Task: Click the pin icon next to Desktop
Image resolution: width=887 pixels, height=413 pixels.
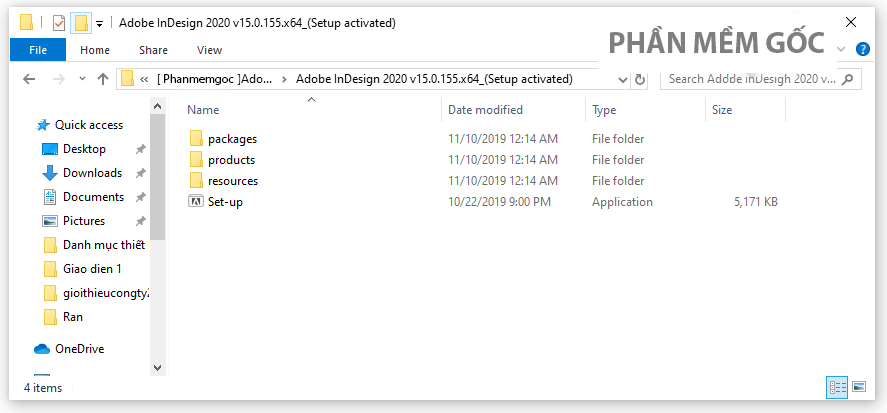Action: [140, 149]
